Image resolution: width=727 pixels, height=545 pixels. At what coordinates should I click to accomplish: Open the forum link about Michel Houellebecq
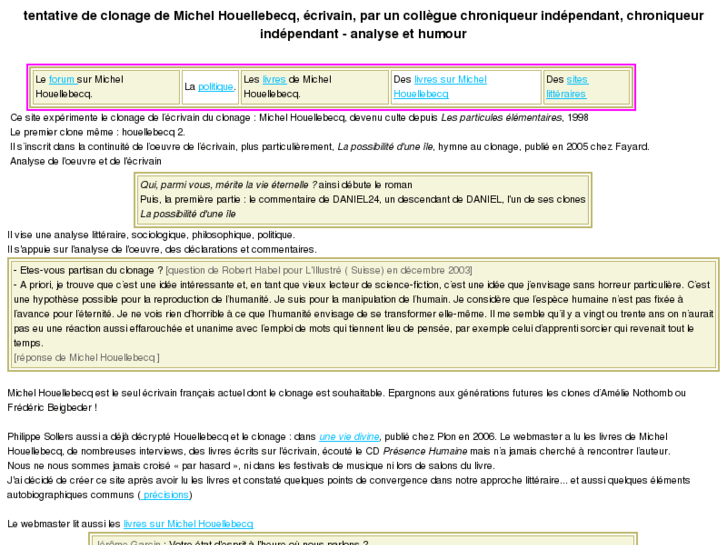tap(63, 79)
